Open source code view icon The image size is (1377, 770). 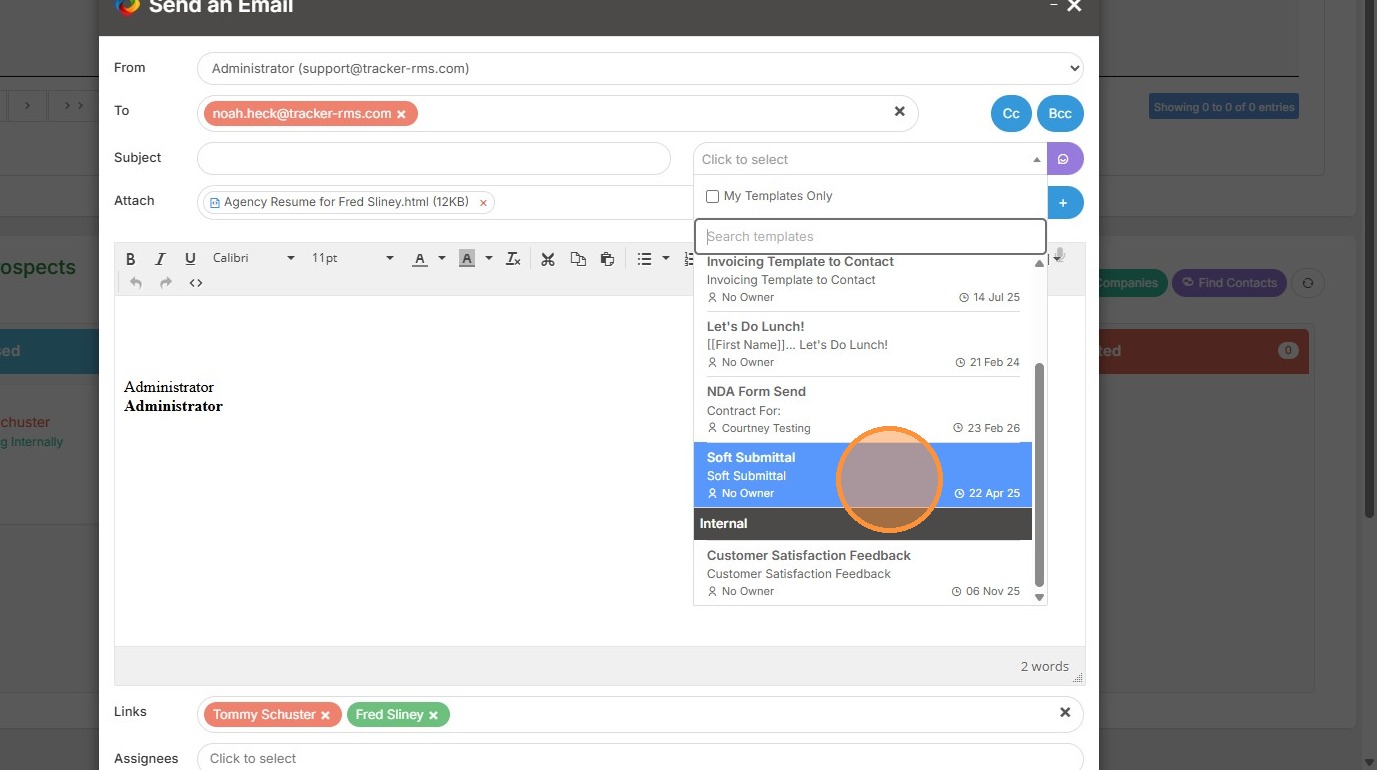click(196, 283)
